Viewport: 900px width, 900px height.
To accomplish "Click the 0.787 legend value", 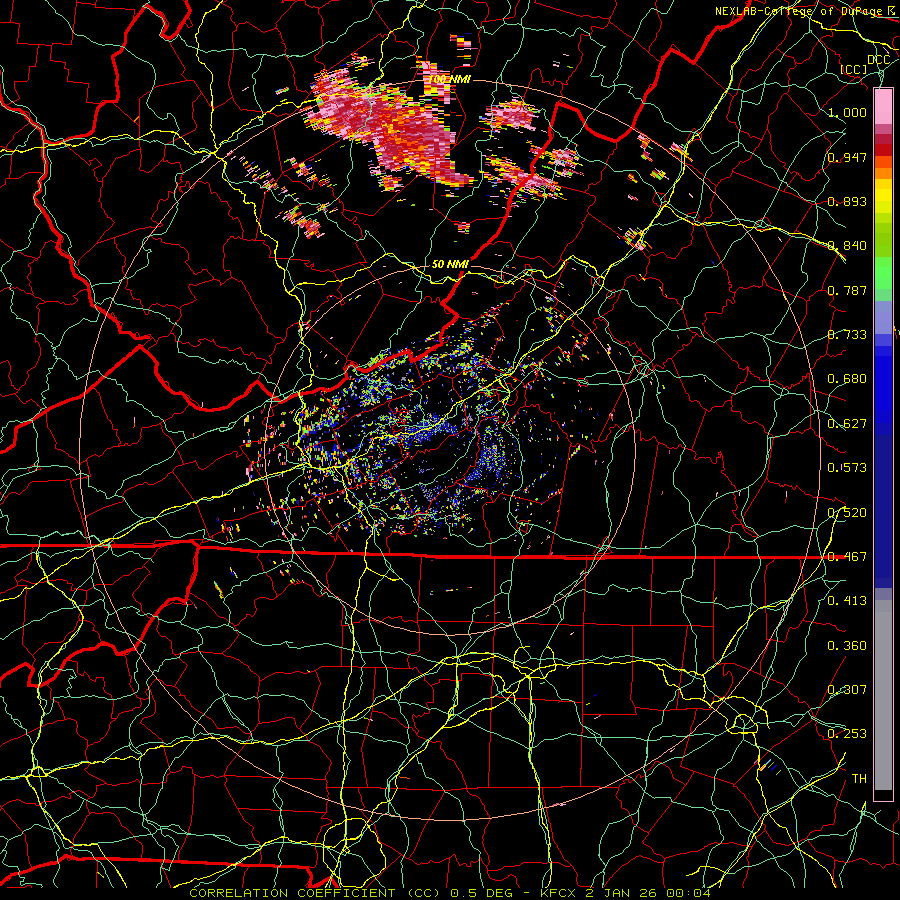I will pyautogui.click(x=847, y=290).
